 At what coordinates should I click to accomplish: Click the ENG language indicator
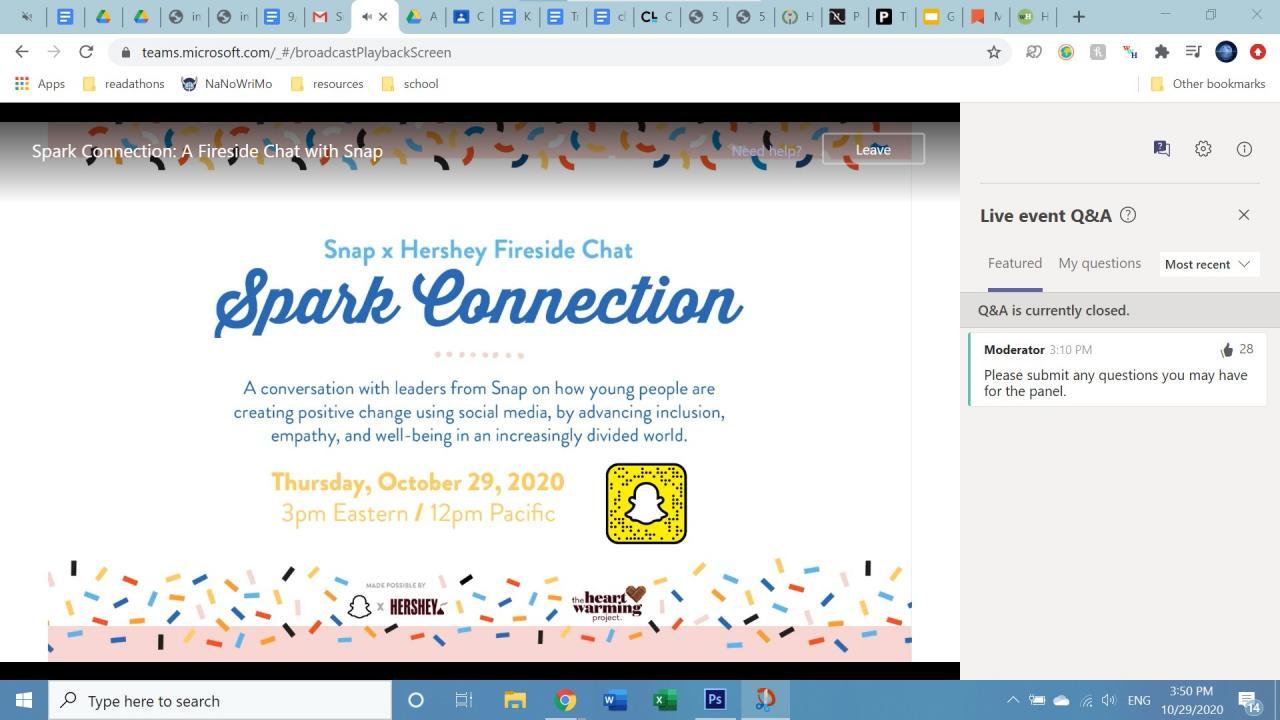1138,700
